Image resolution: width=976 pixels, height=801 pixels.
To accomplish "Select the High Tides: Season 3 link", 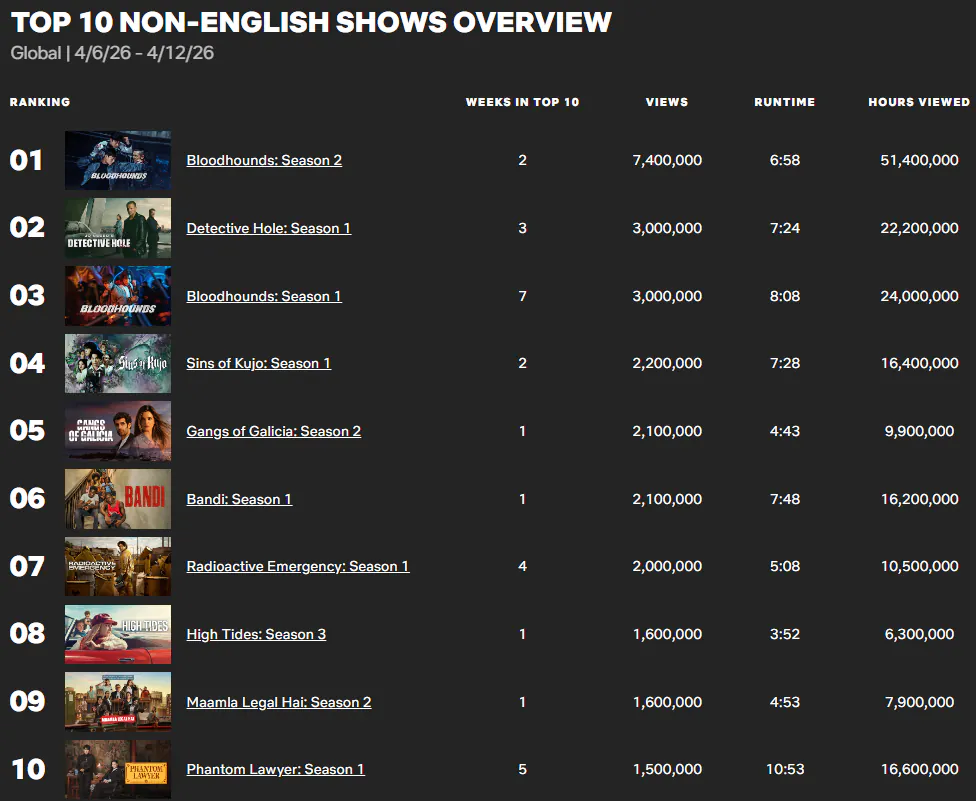I will coord(256,634).
